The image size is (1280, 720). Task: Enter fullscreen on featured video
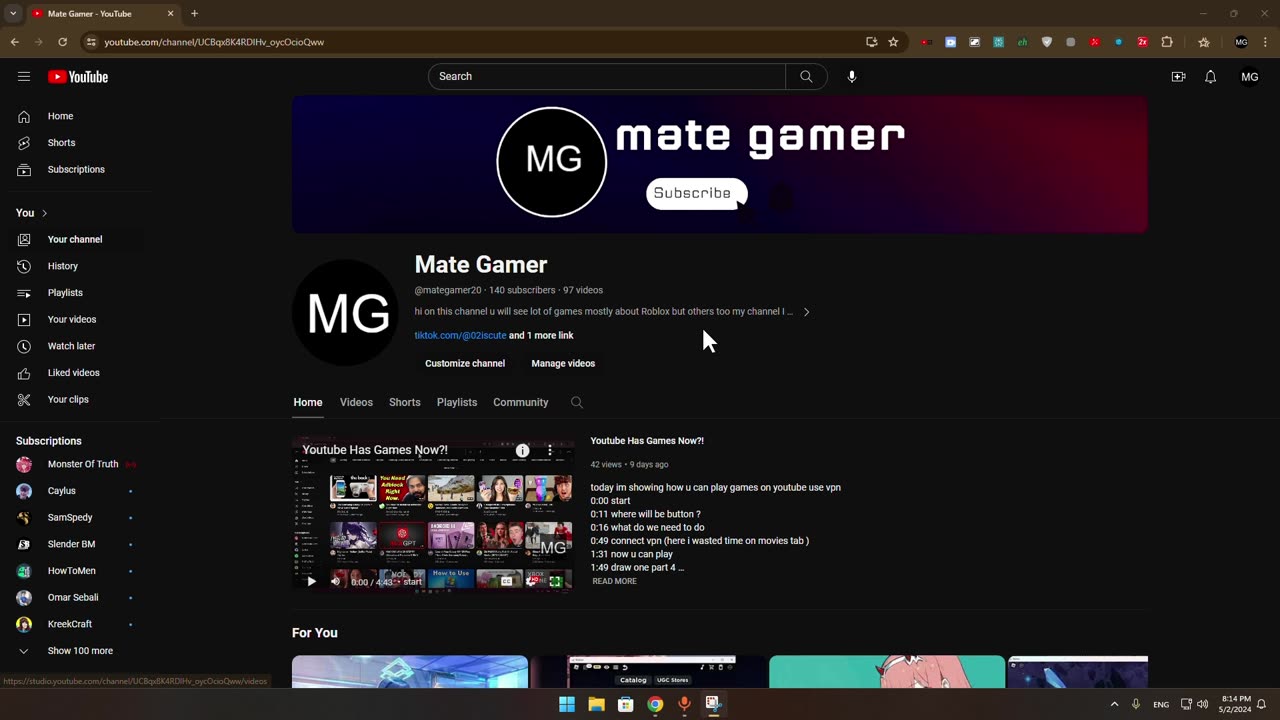(556, 581)
